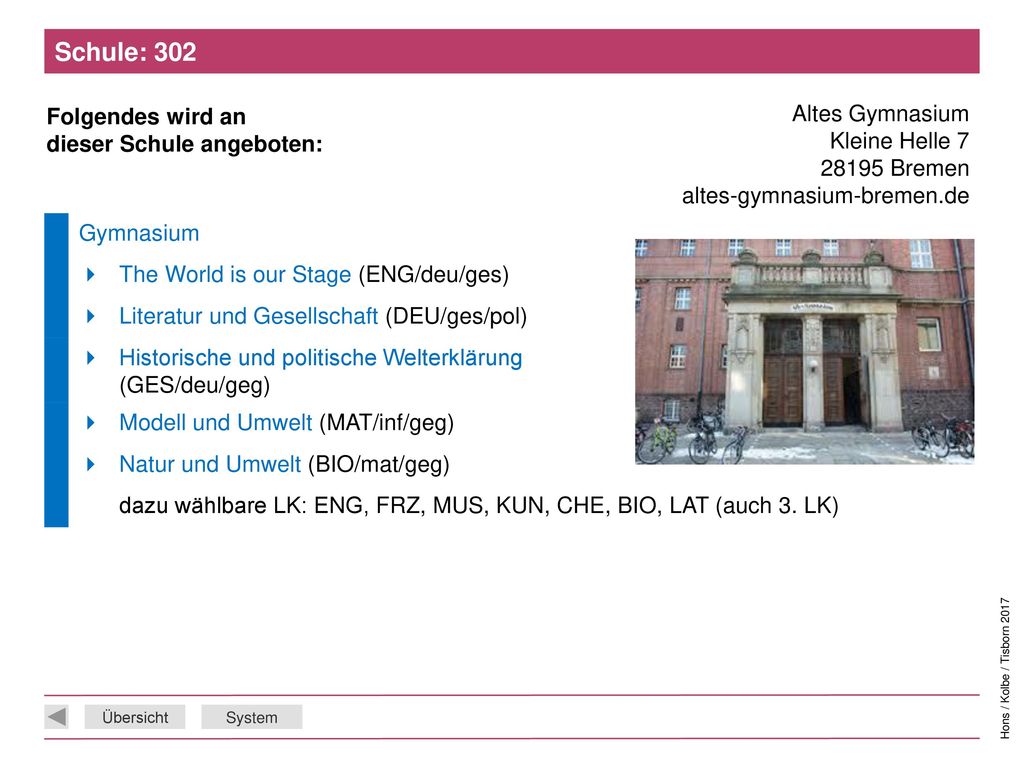Screen dimensions: 1024x768
Task: Click the 'Schule: 302' title text
Action: pyautogui.click(x=125, y=52)
